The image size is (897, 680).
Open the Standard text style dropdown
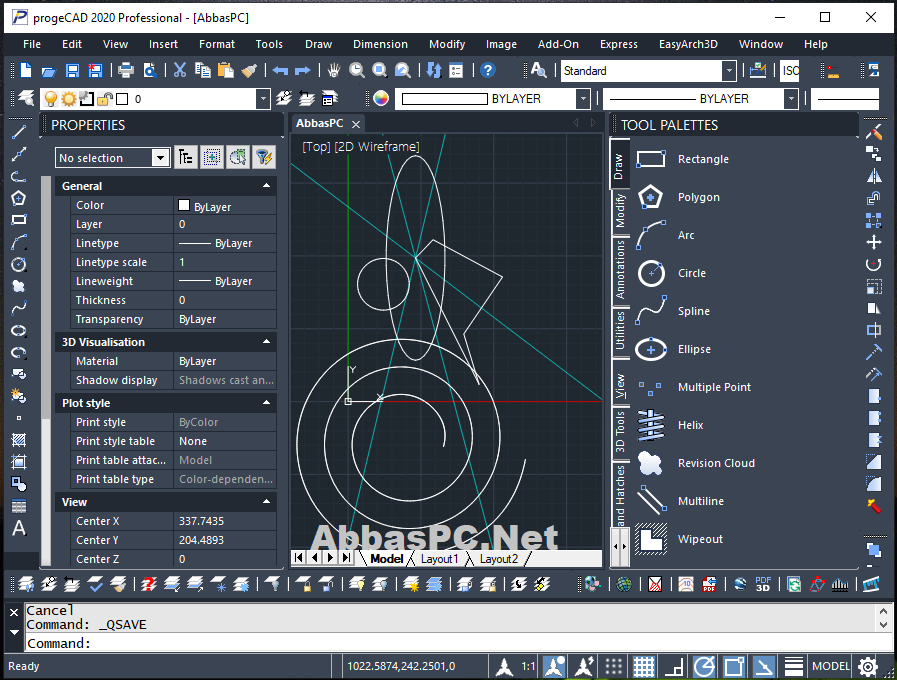tap(728, 71)
